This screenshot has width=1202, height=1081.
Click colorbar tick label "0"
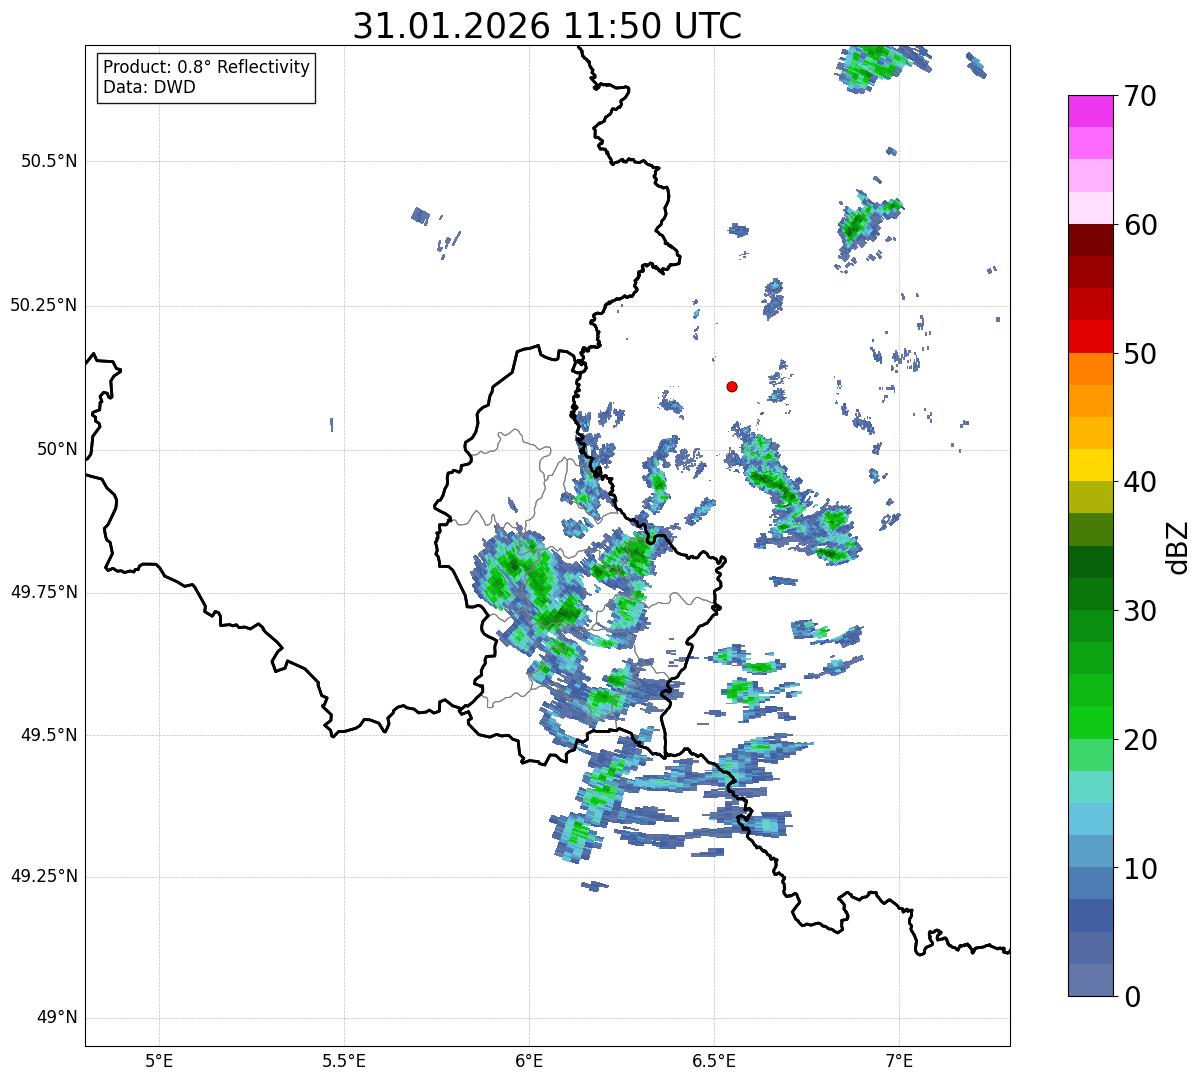click(x=1131, y=997)
